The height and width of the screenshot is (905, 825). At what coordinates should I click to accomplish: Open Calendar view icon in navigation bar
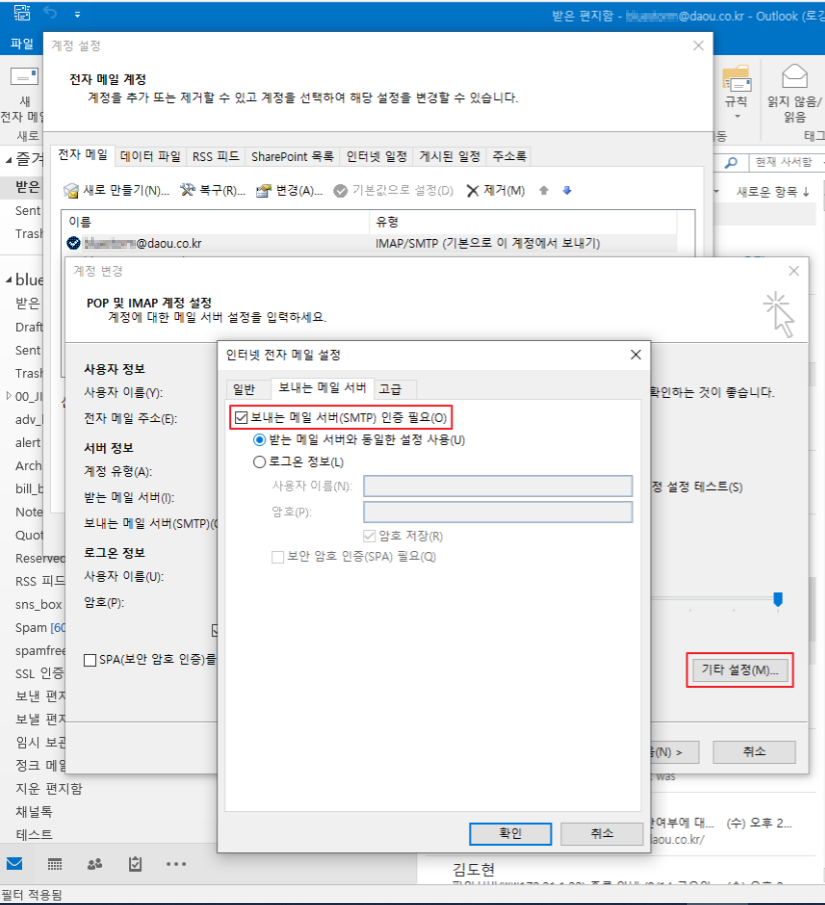click(x=55, y=864)
